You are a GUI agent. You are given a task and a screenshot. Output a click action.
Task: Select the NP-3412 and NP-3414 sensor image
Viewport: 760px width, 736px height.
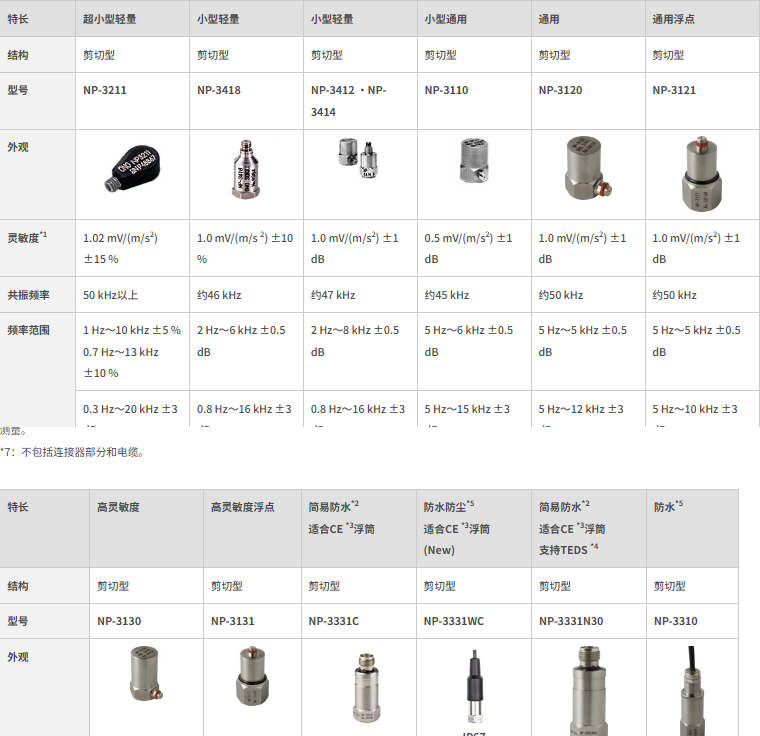point(358,158)
